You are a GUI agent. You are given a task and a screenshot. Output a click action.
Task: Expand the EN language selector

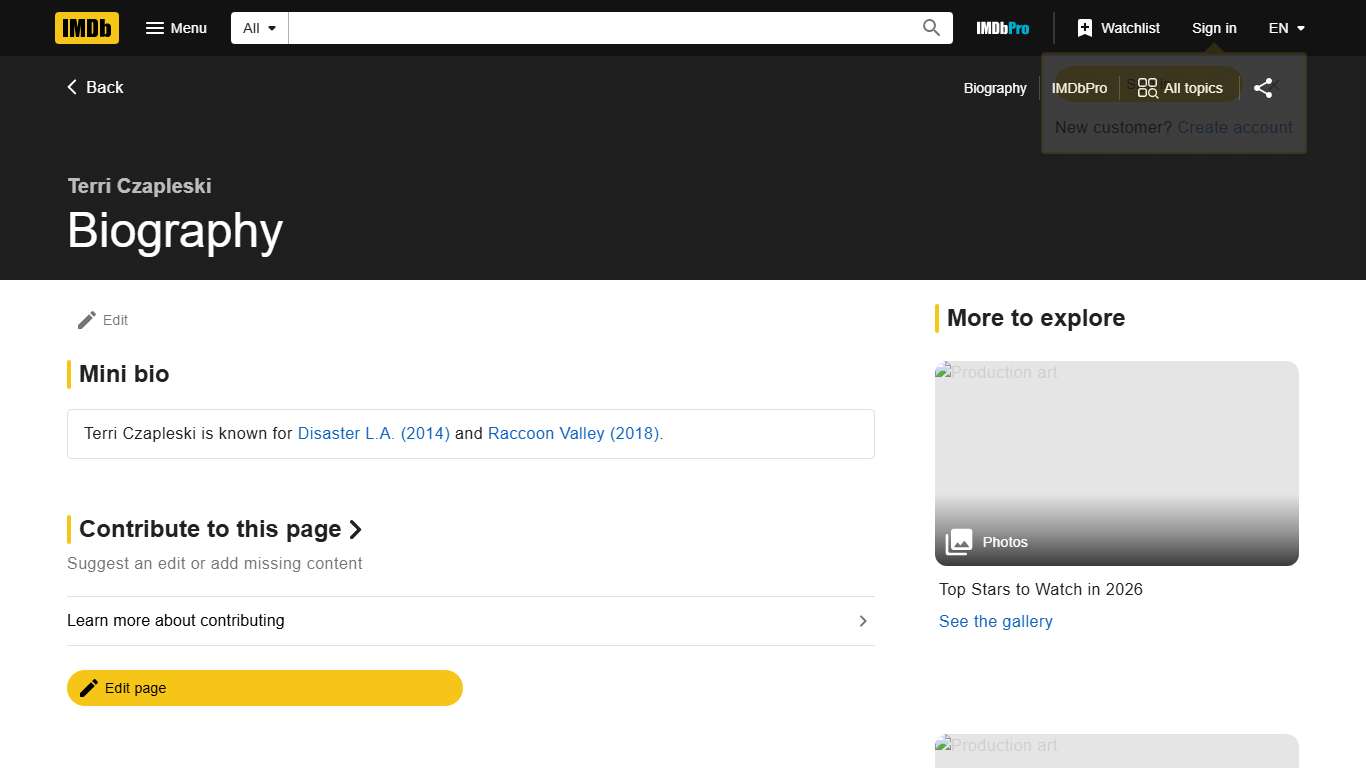tap(1286, 28)
